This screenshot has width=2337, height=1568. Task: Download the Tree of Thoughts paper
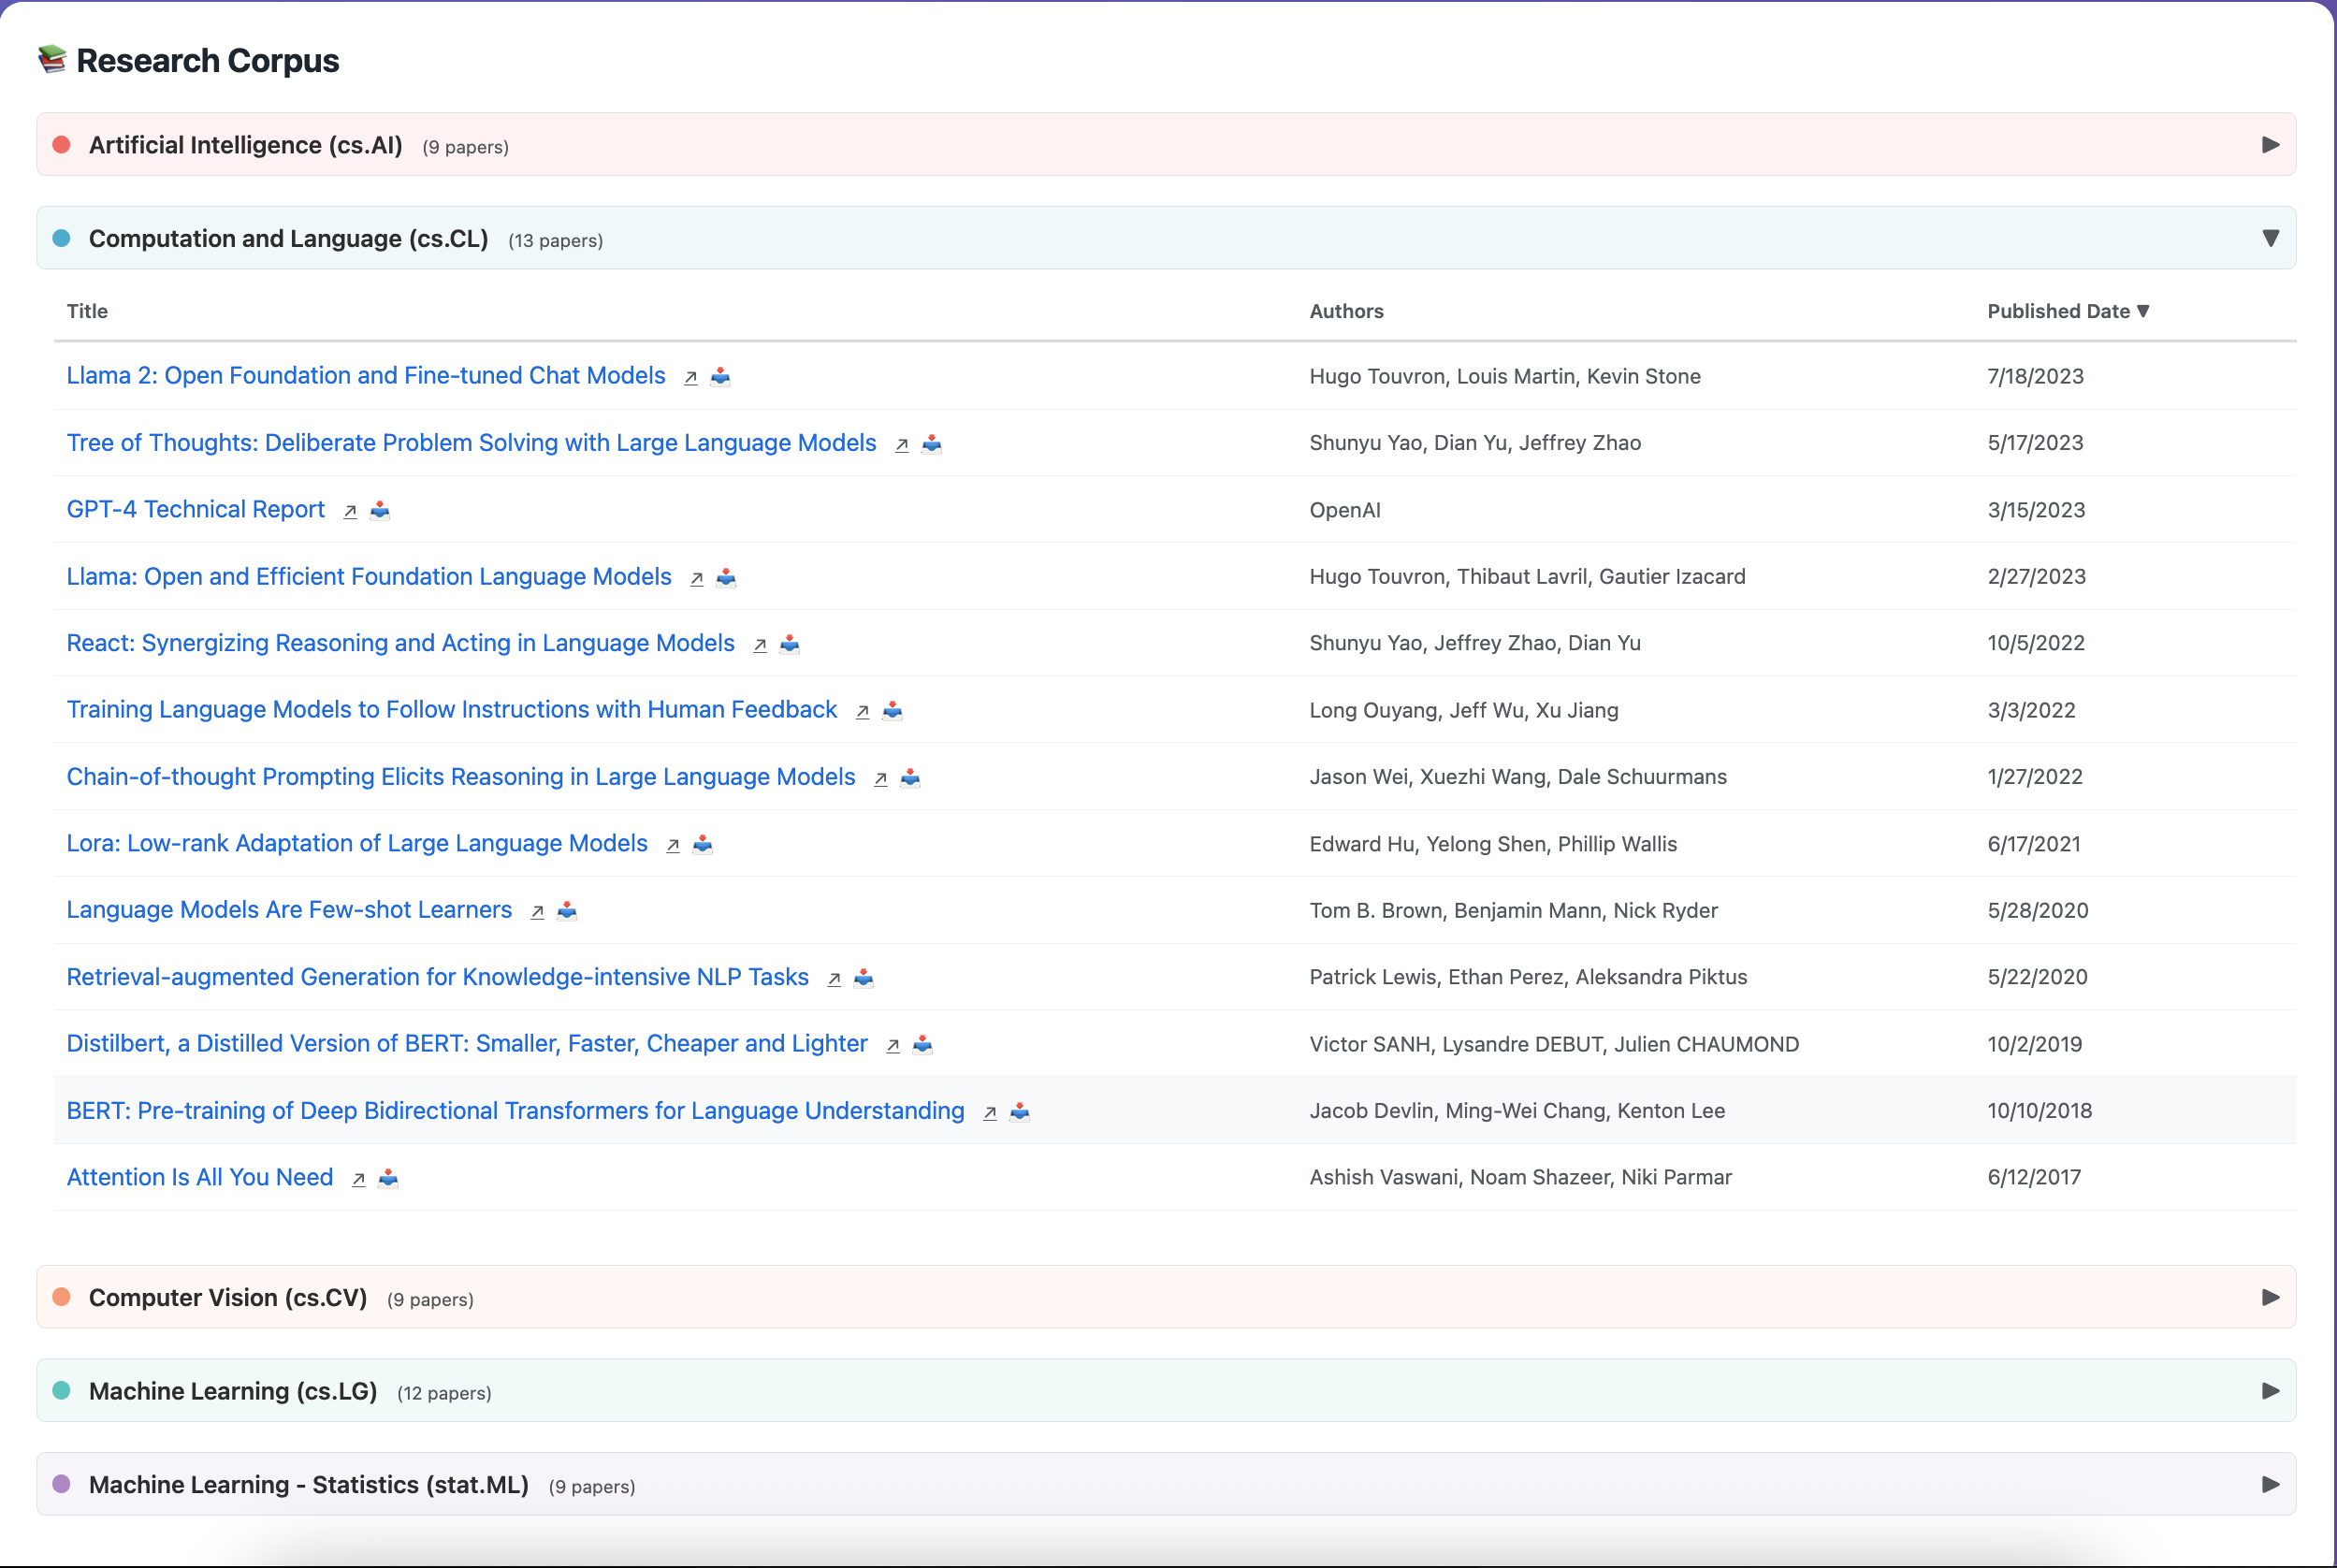click(931, 444)
